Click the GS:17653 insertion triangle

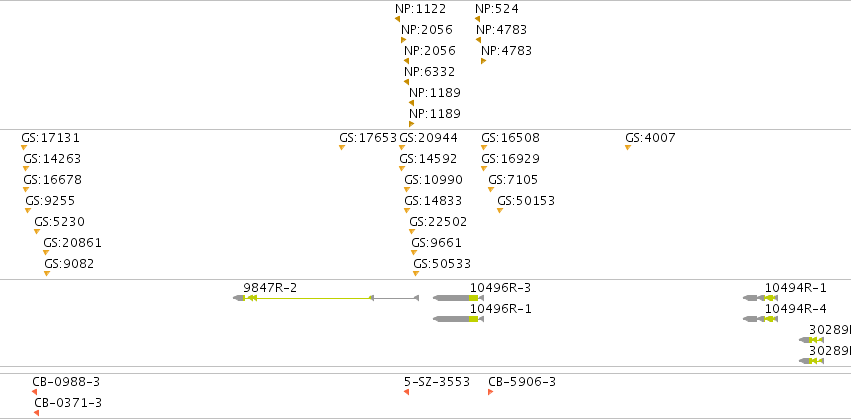(x=342, y=148)
